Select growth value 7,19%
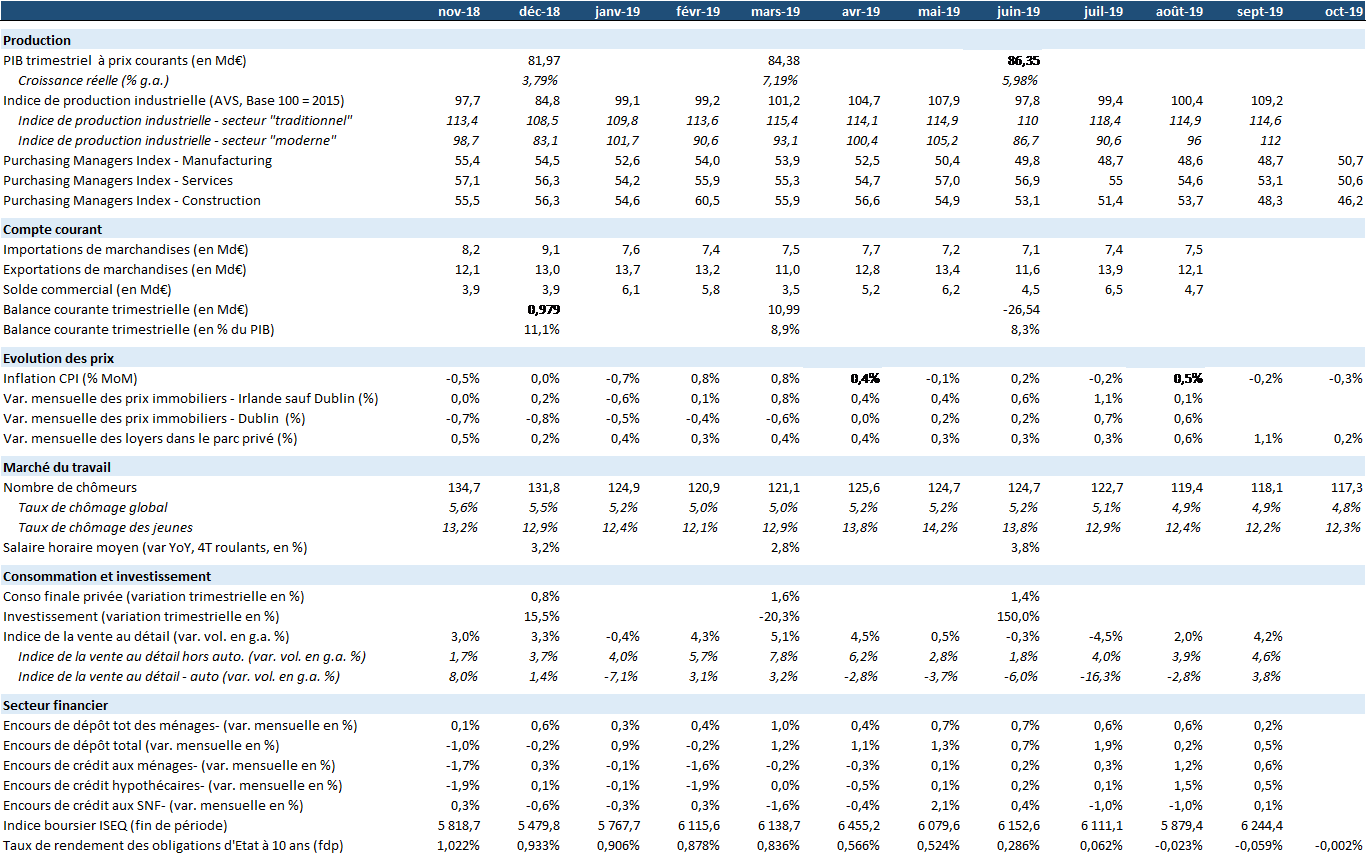This screenshot has height=856, width=1367. pyautogui.click(x=781, y=80)
